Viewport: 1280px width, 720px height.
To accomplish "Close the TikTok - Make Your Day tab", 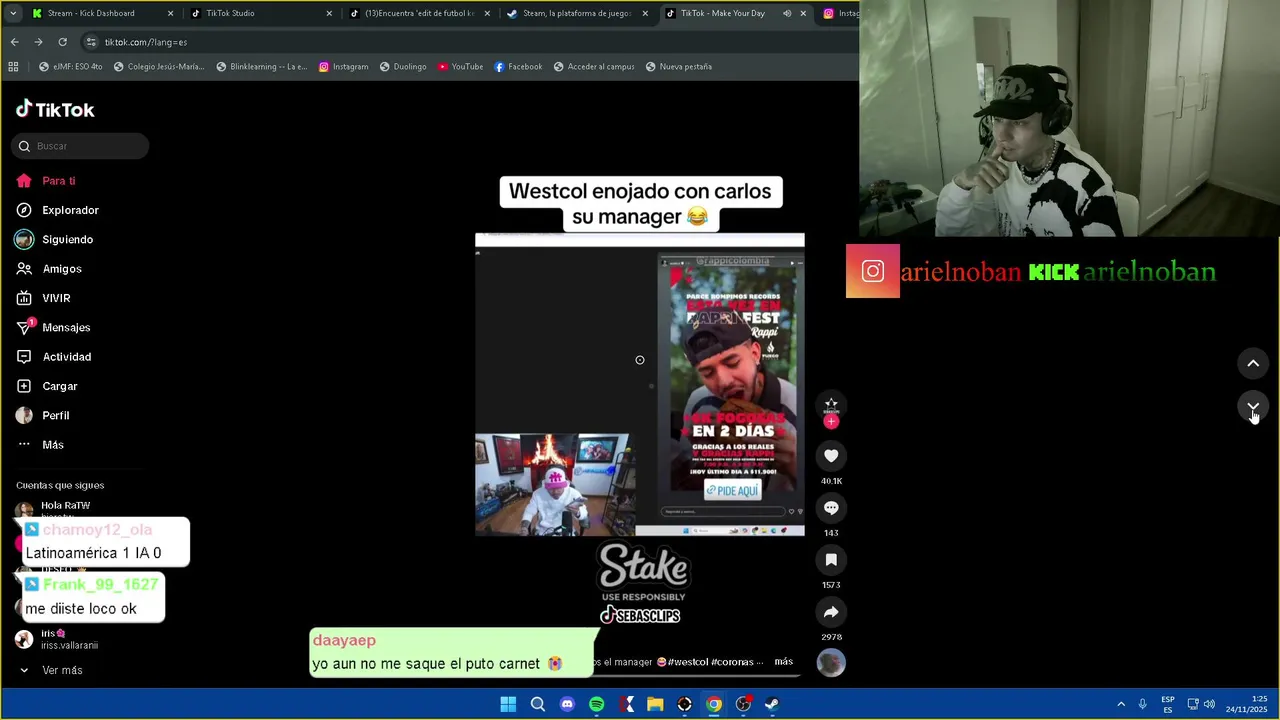I will (x=803, y=13).
